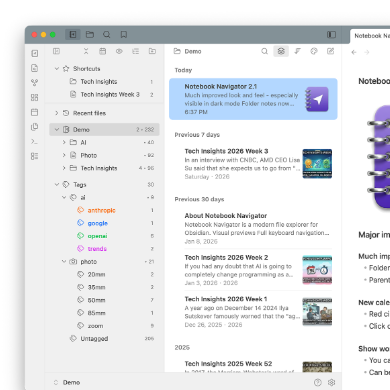The width and height of the screenshot is (390, 390).
Task: Open the sort order options in the list pane
Action: 297,51
